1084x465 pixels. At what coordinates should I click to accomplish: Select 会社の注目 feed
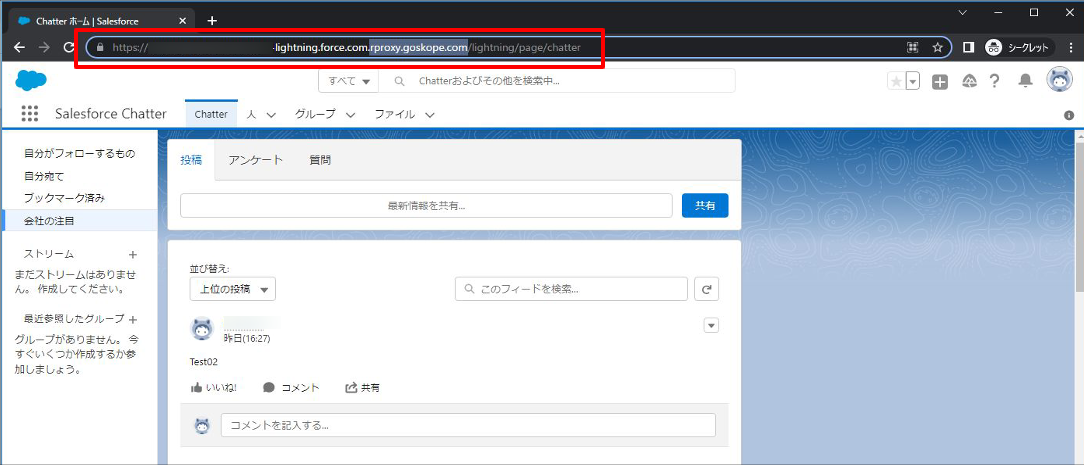pyautogui.click(x=80, y=220)
